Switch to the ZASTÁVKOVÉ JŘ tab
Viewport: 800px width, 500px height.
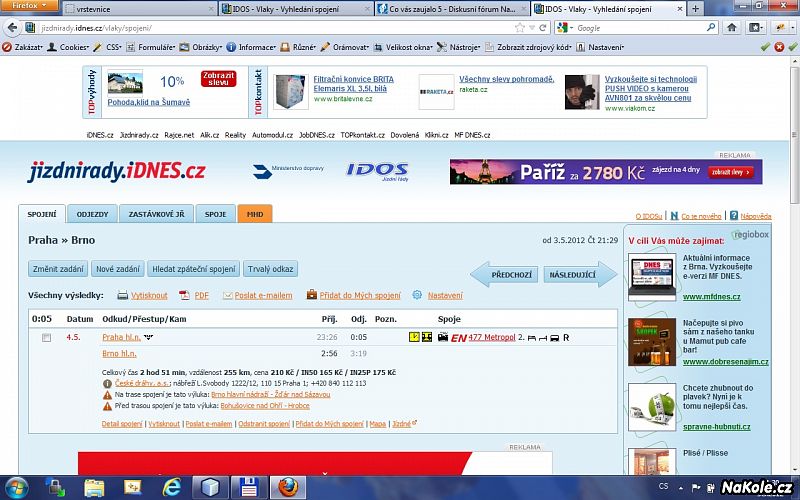point(156,214)
